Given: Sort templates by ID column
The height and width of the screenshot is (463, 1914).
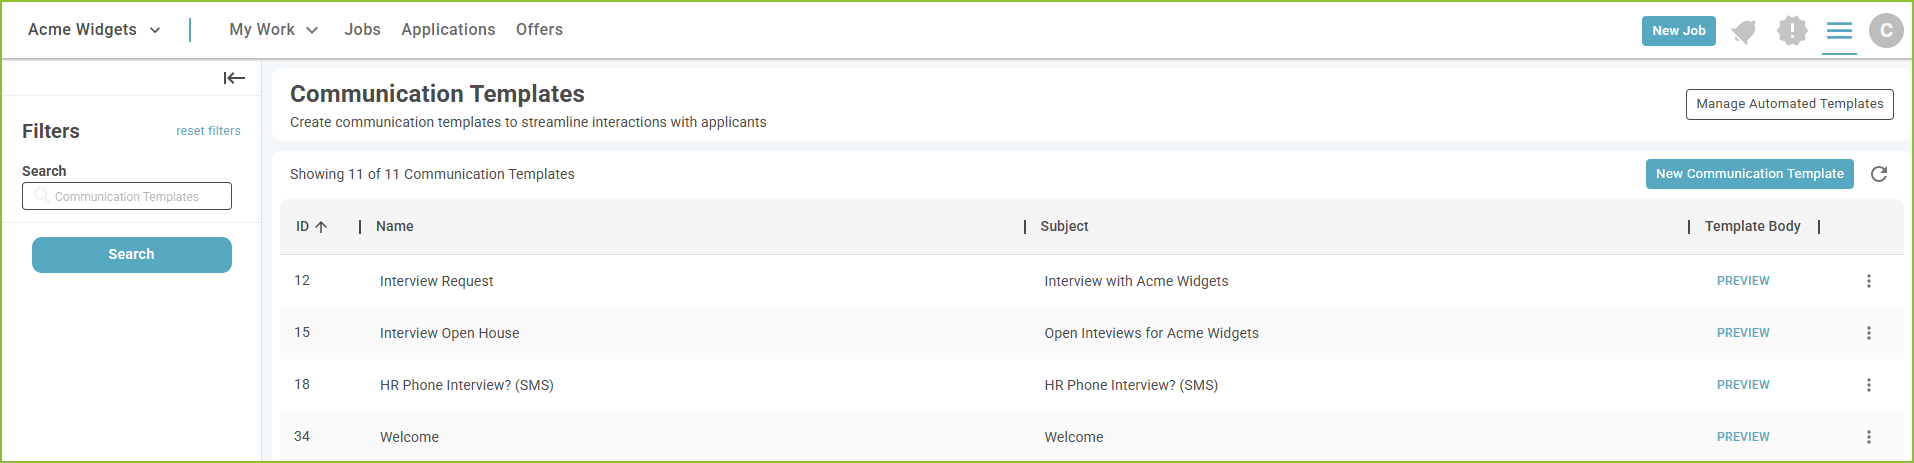Looking at the screenshot, I should 311,227.
